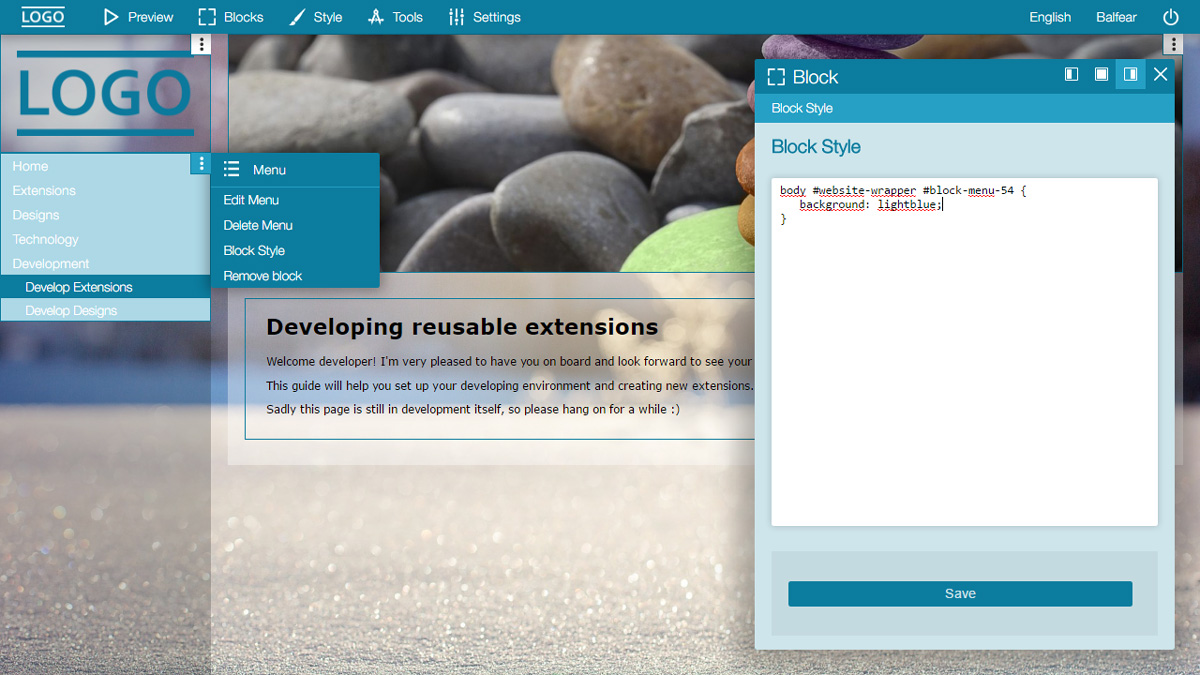Save the block style
The width and height of the screenshot is (1200, 675).
click(x=960, y=593)
